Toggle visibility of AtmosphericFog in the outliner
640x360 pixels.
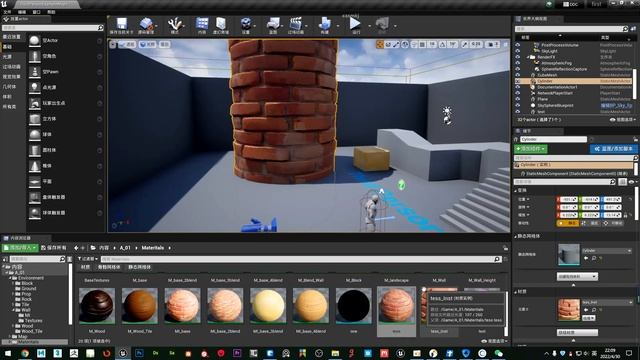[518, 63]
